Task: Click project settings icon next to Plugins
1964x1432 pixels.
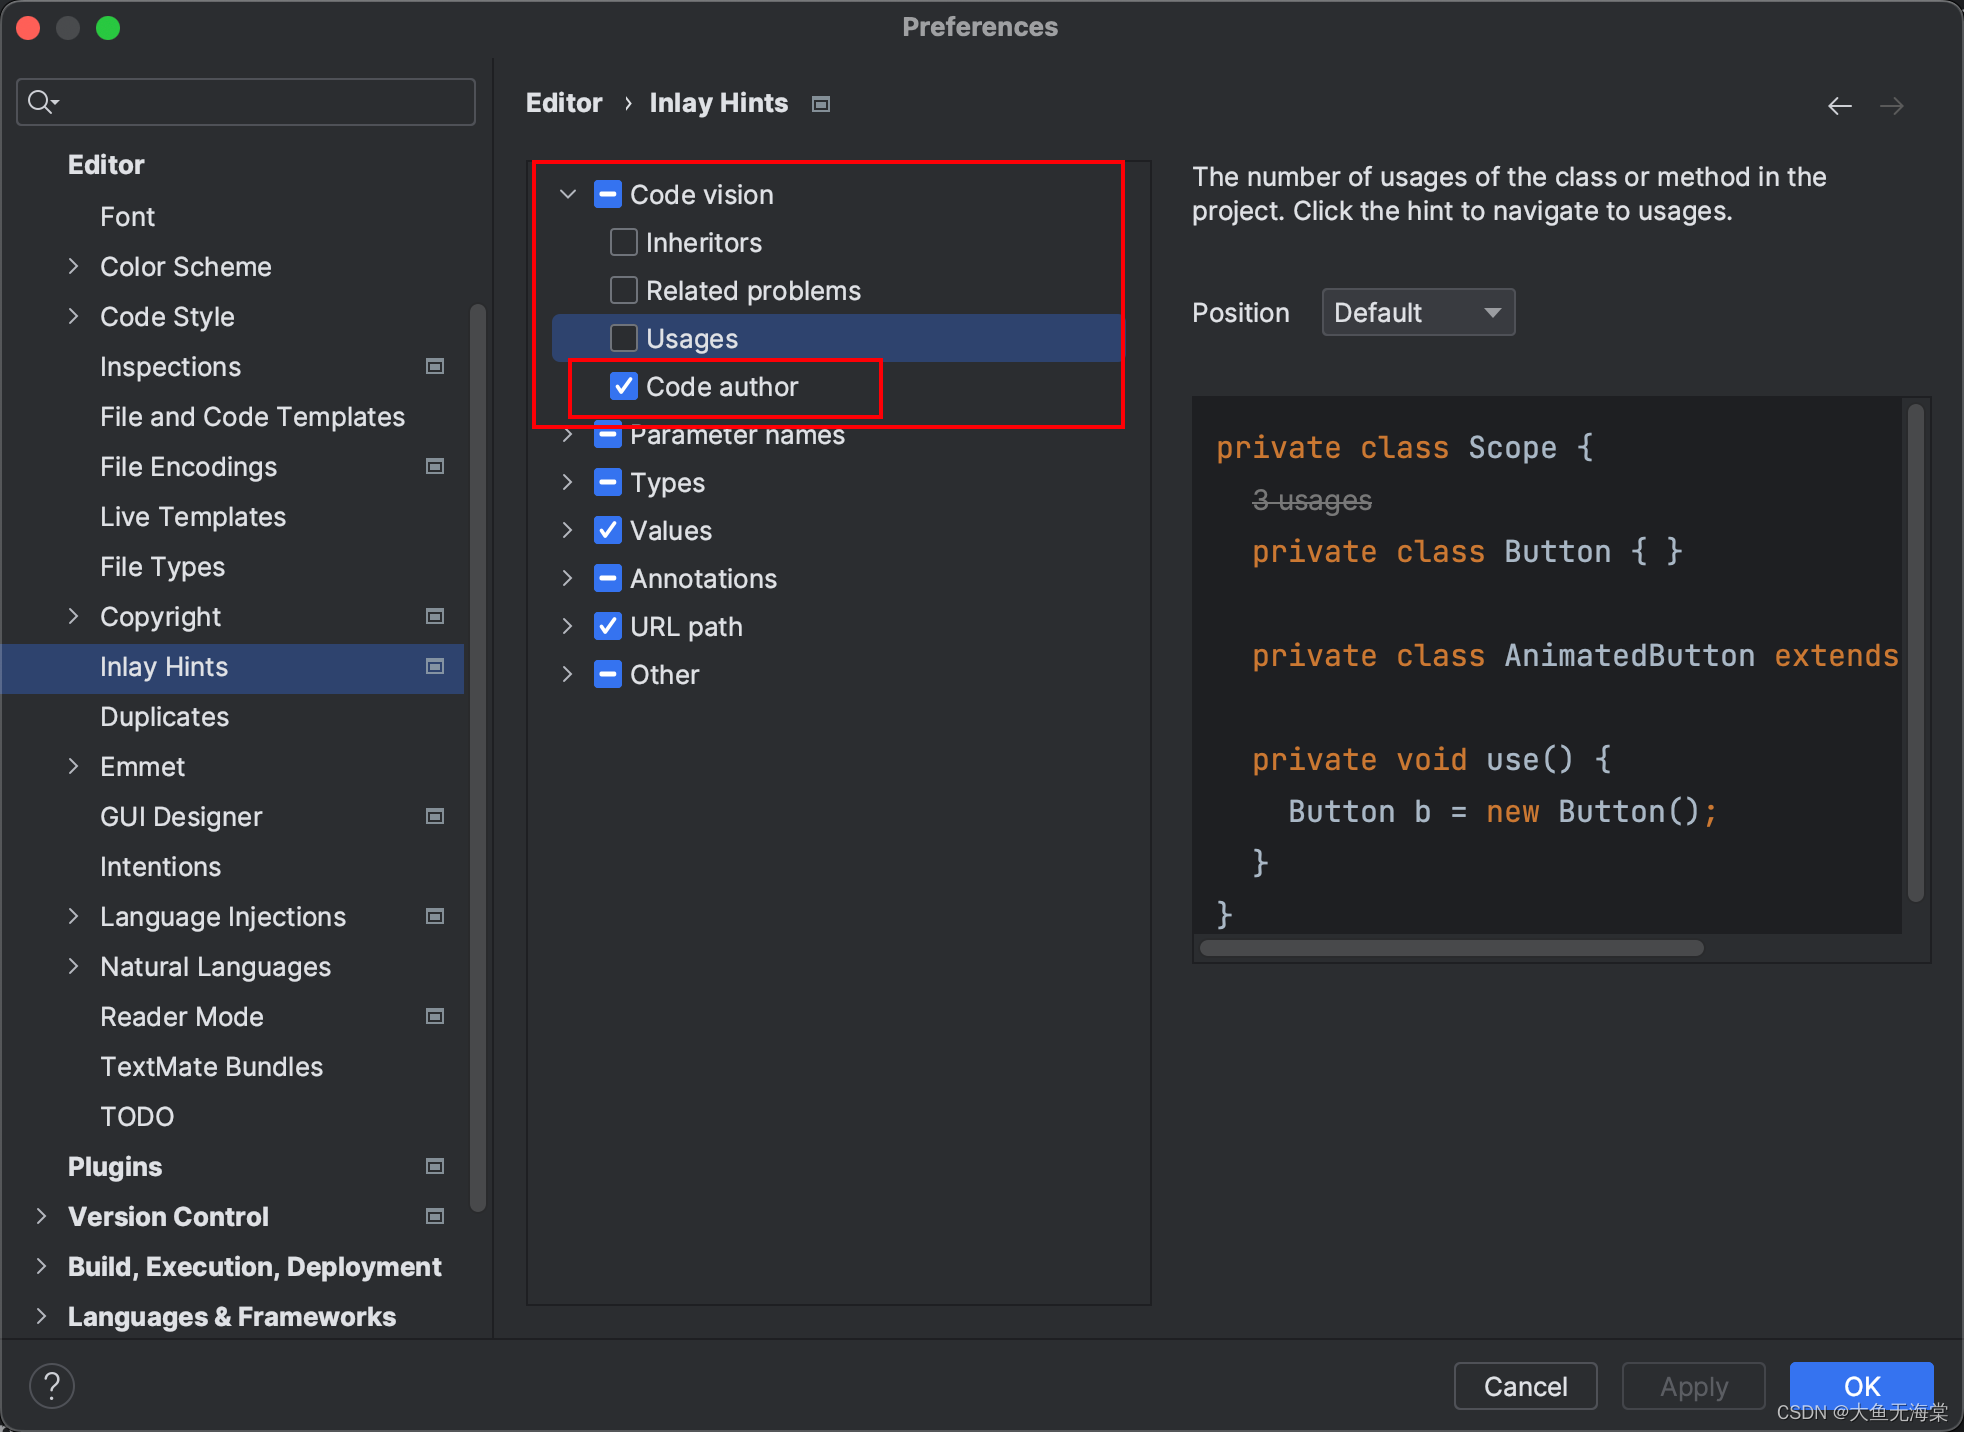Action: coord(435,1166)
